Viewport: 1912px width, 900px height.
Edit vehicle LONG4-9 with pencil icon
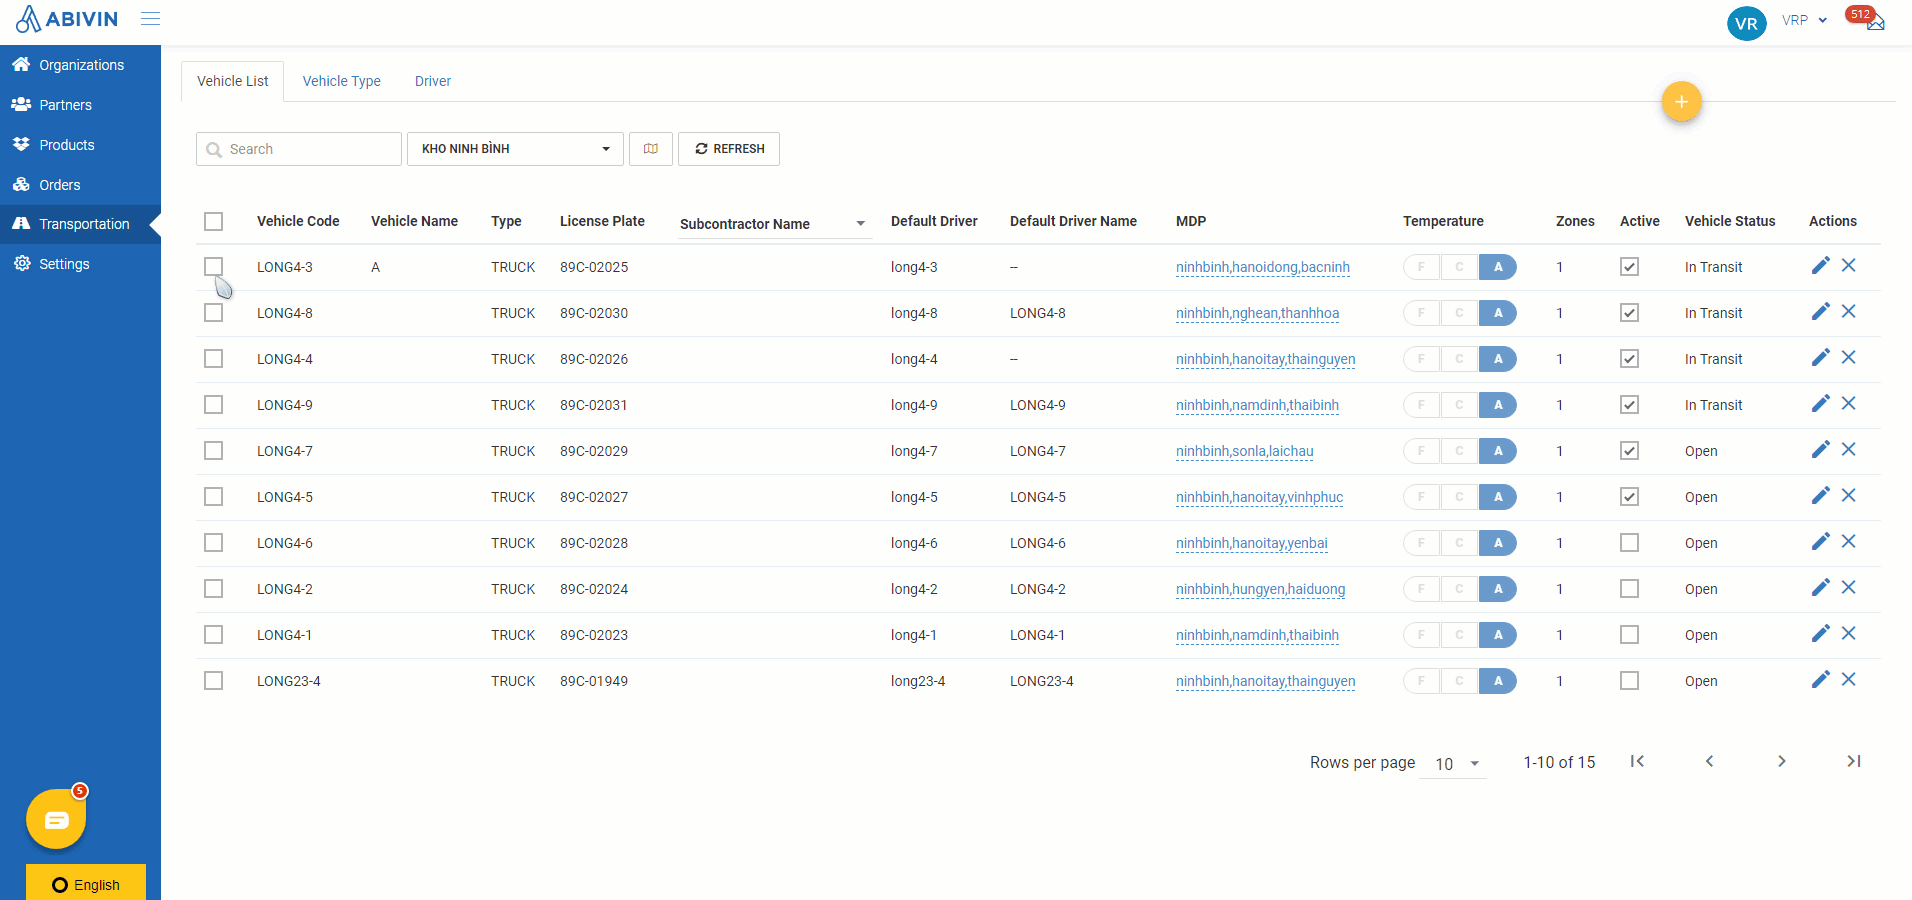(x=1820, y=403)
